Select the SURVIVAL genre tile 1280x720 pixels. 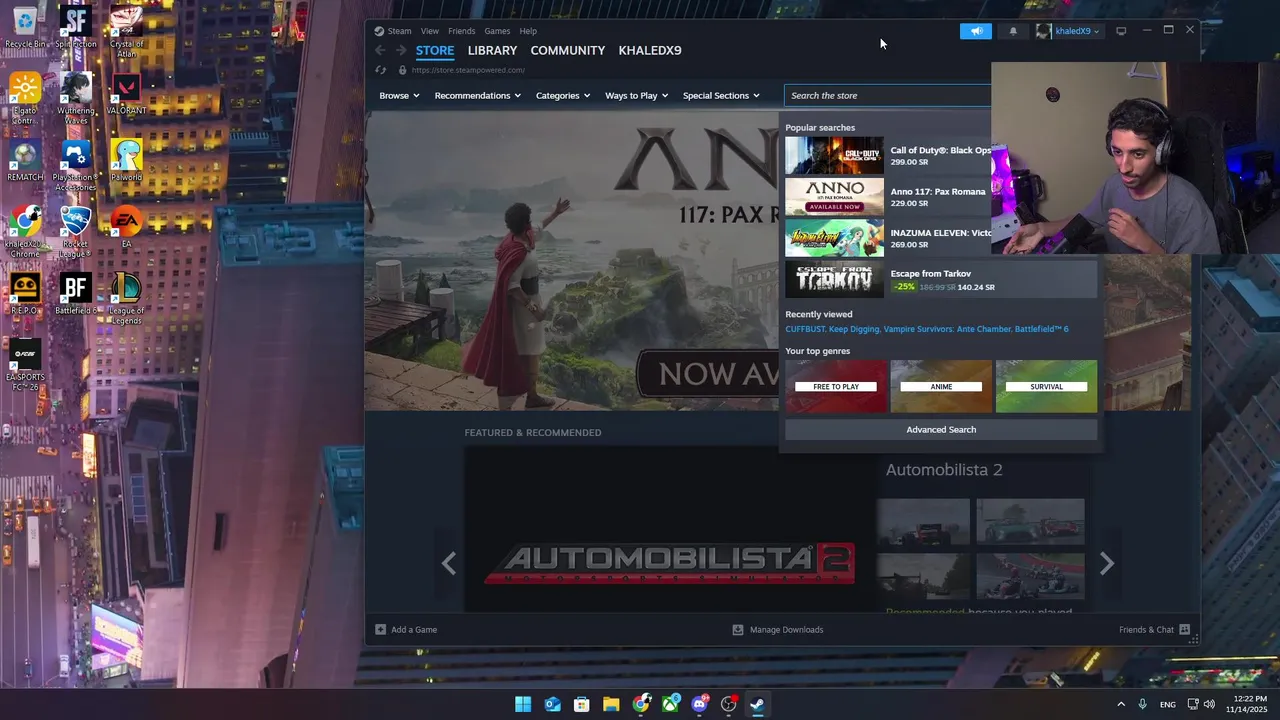click(x=1046, y=387)
